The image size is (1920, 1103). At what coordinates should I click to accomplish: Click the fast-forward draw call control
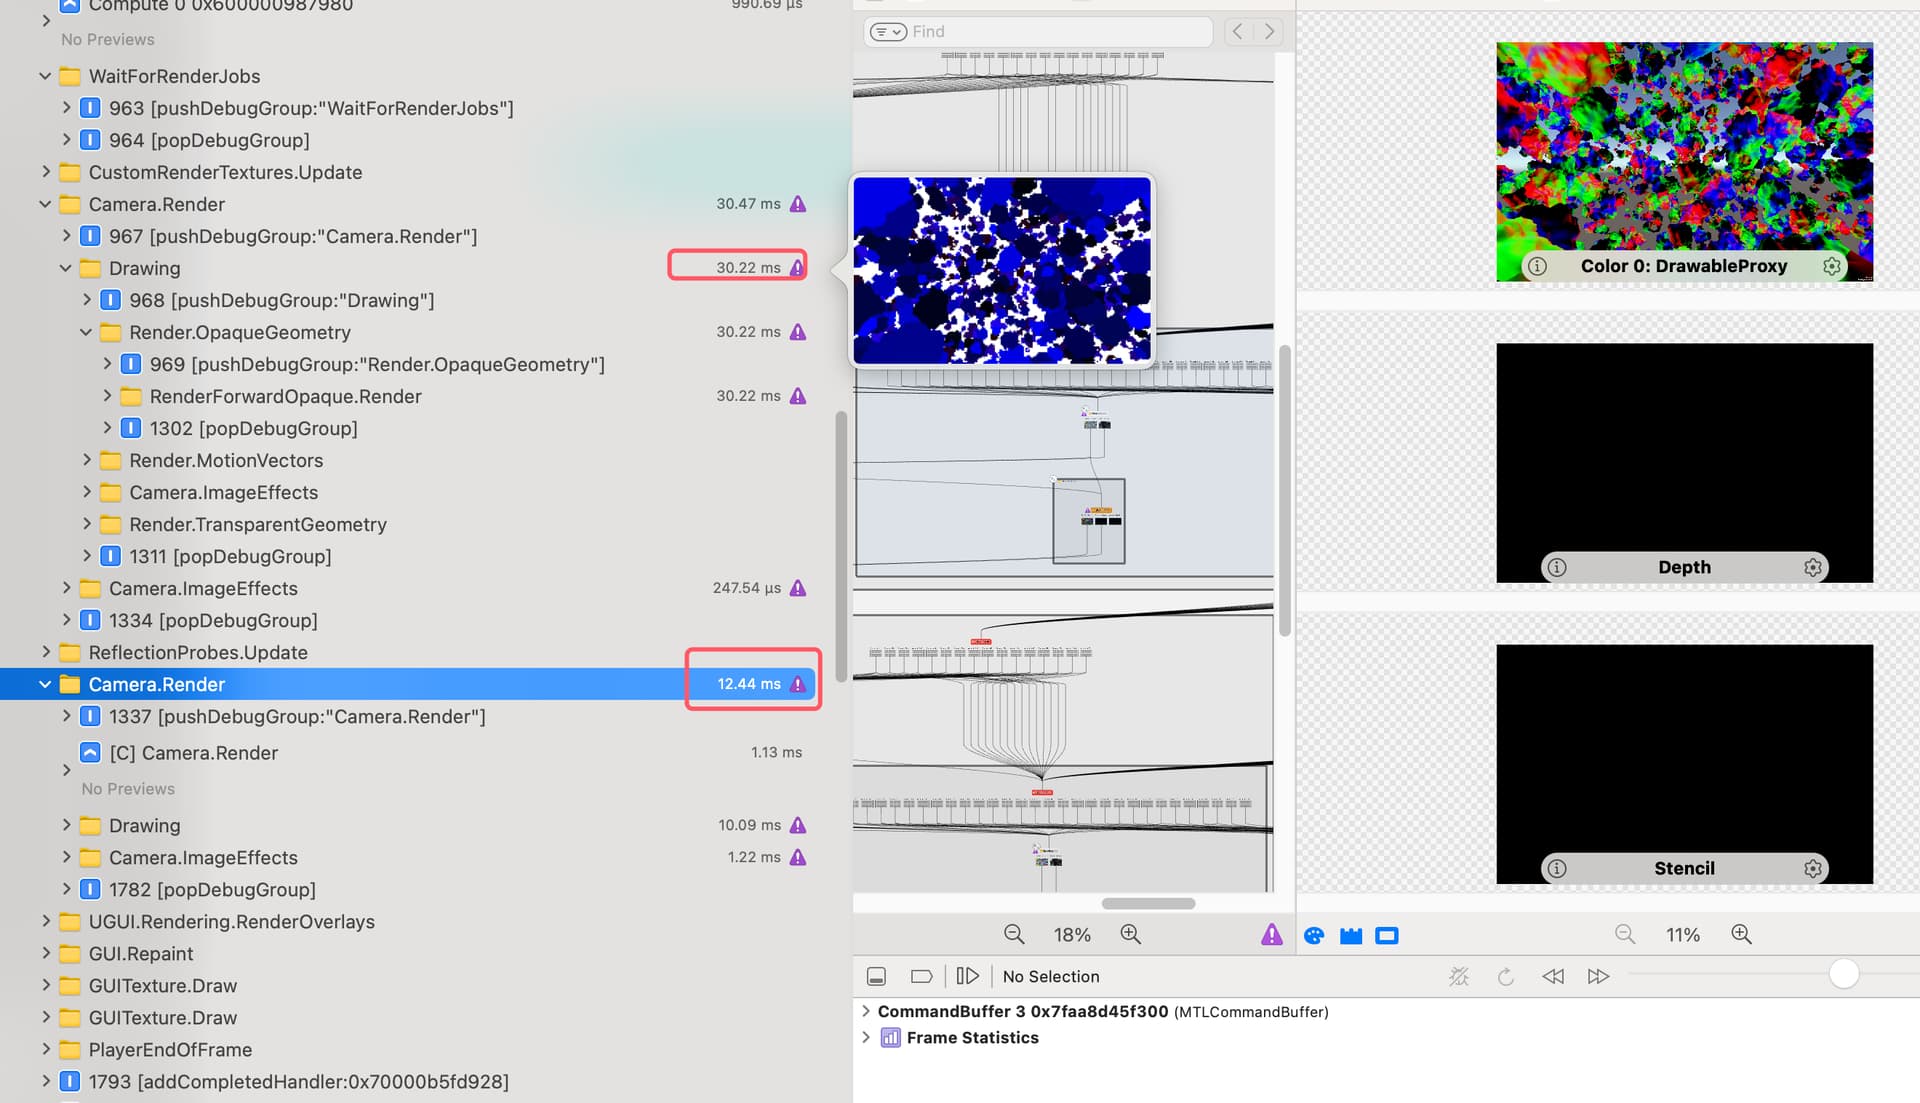pos(1598,976)
